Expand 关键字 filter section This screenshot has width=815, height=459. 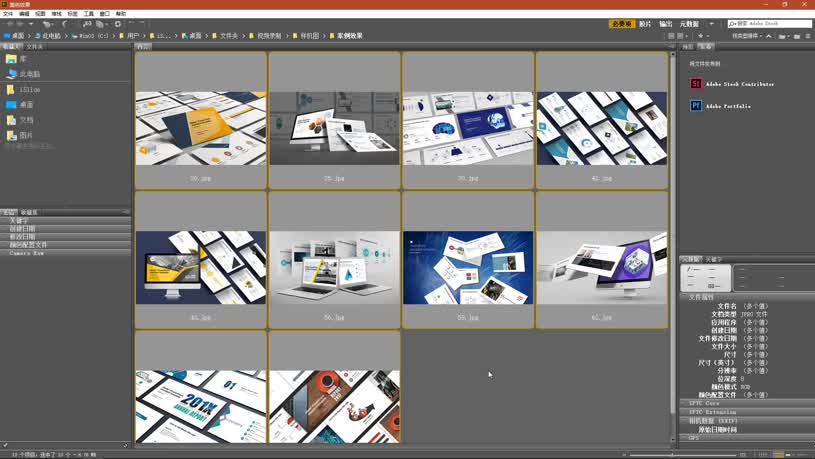click(x=65, y=220)
